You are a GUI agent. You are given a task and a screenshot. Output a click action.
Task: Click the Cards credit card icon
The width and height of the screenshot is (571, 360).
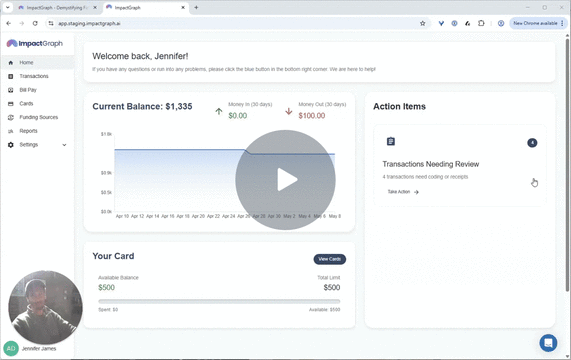coord(11,104)
